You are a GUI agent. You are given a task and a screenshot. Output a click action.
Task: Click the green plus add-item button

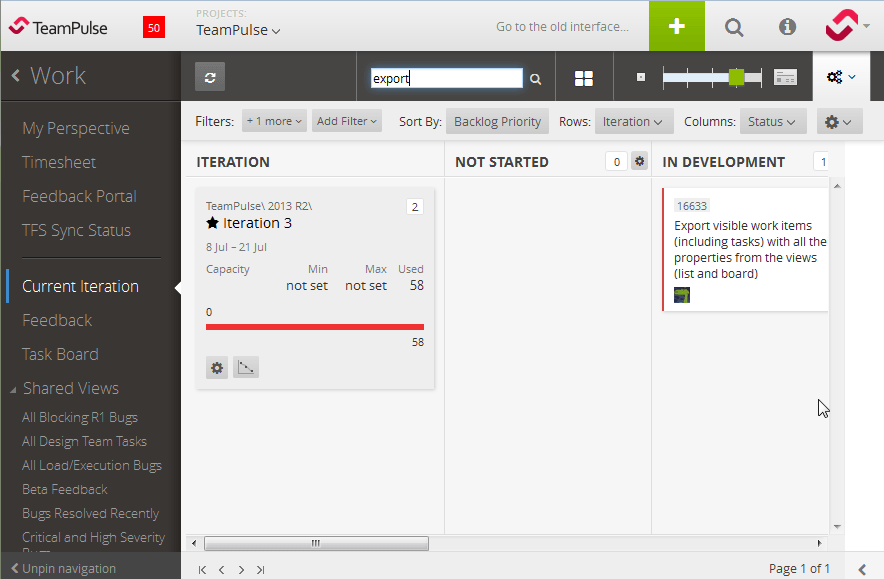(x=677, y=26)
